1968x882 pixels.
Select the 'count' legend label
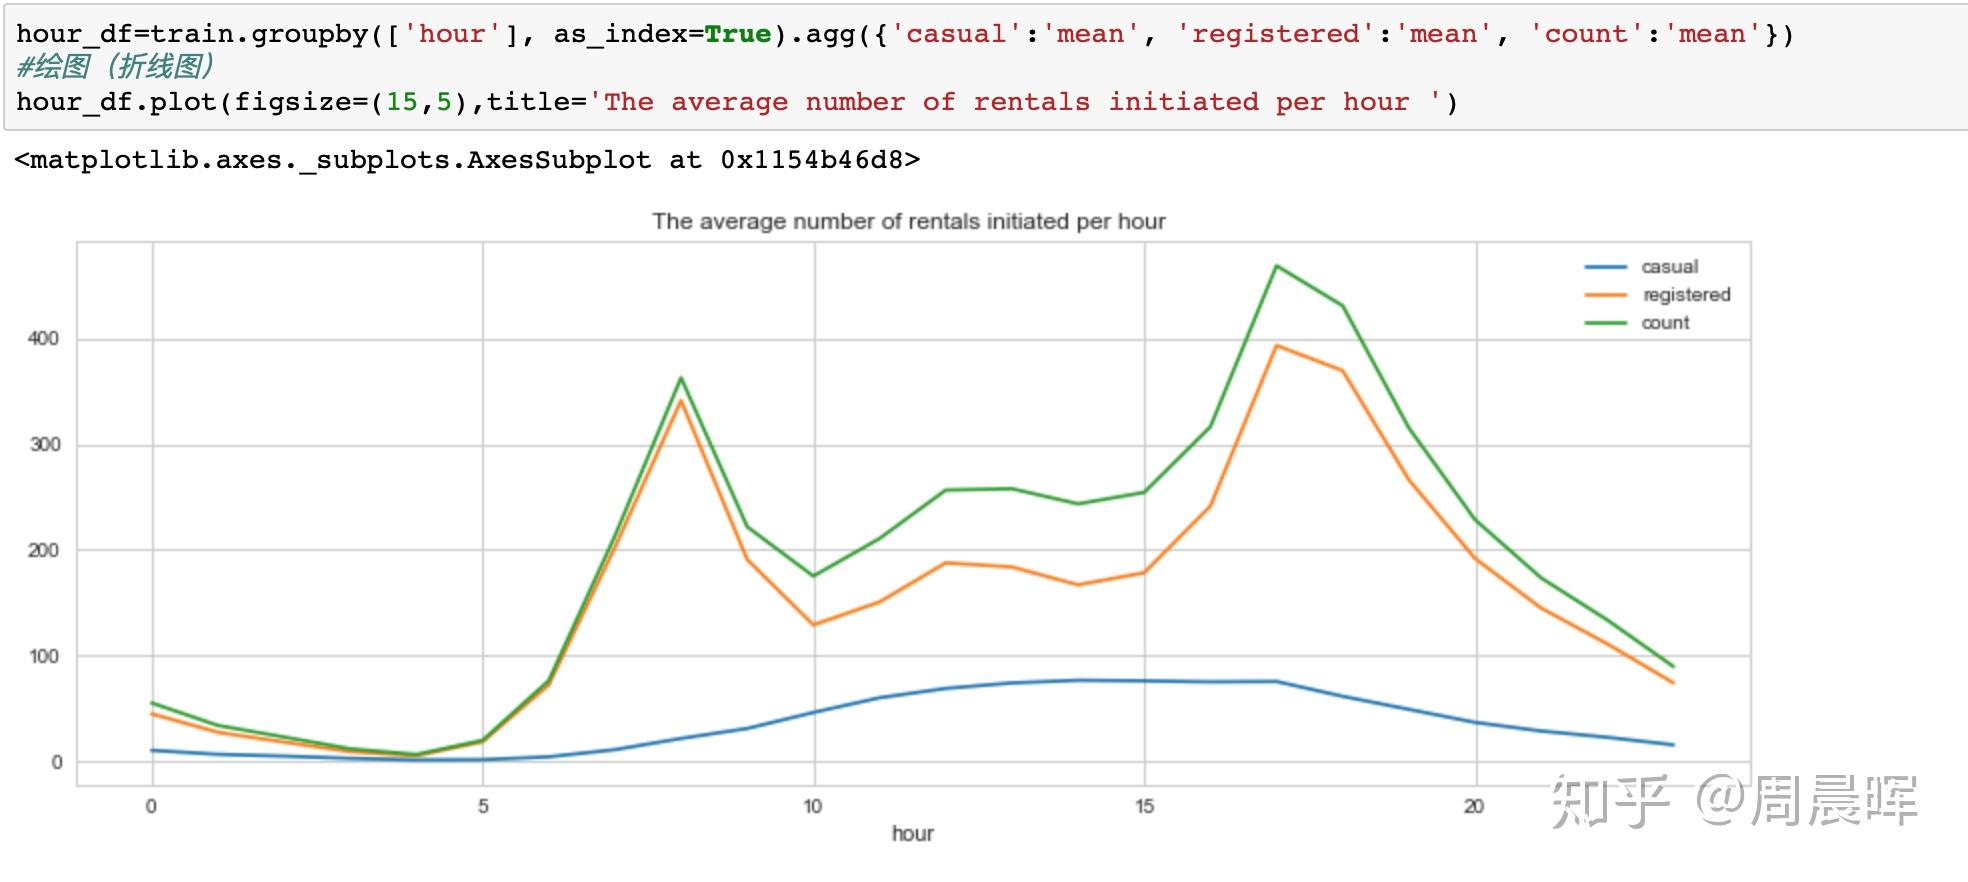[x=1665, y=323]
